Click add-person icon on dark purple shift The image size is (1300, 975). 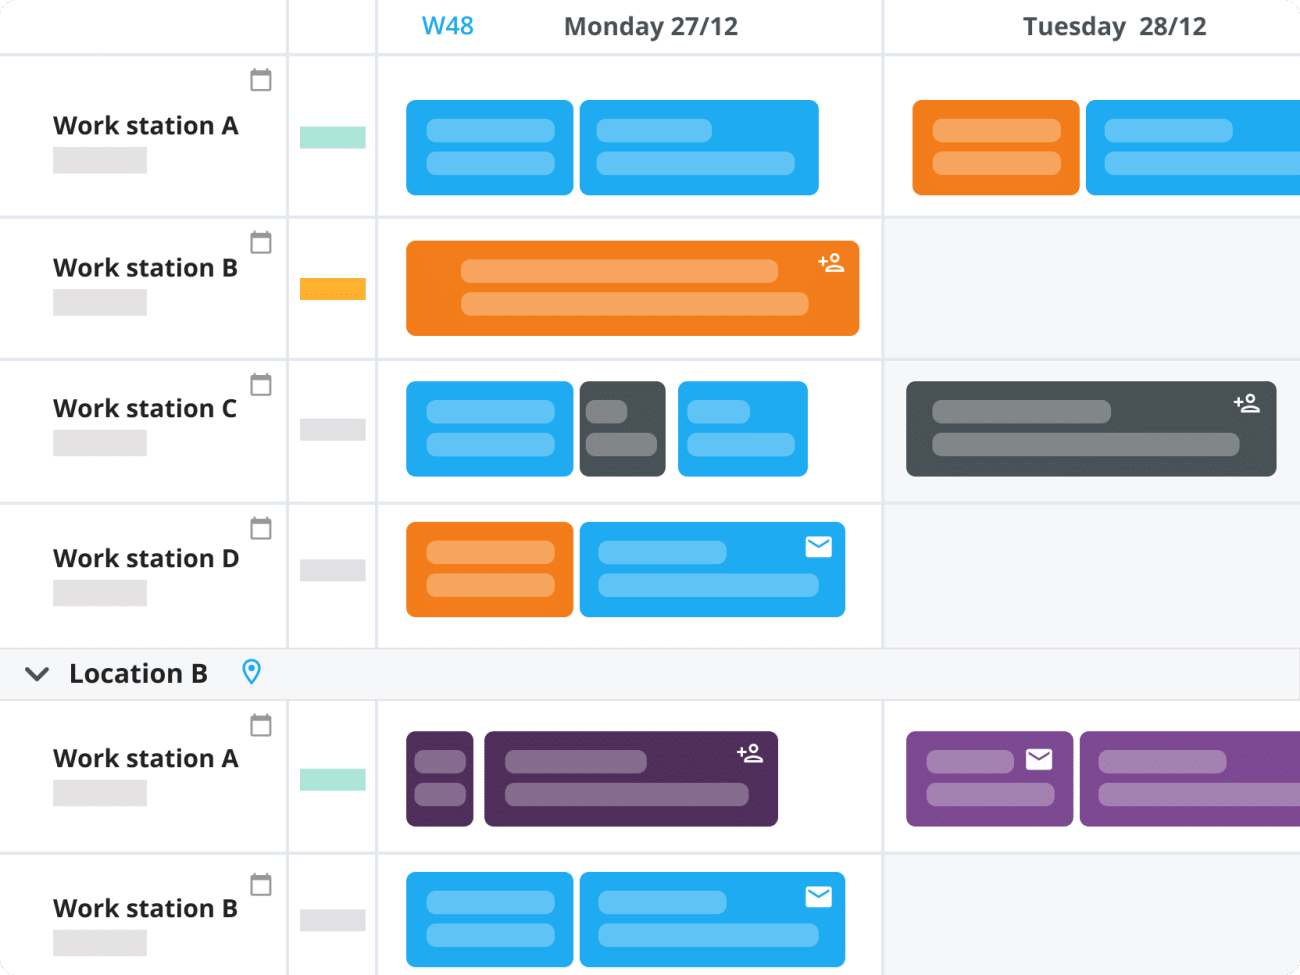point(750,753)
